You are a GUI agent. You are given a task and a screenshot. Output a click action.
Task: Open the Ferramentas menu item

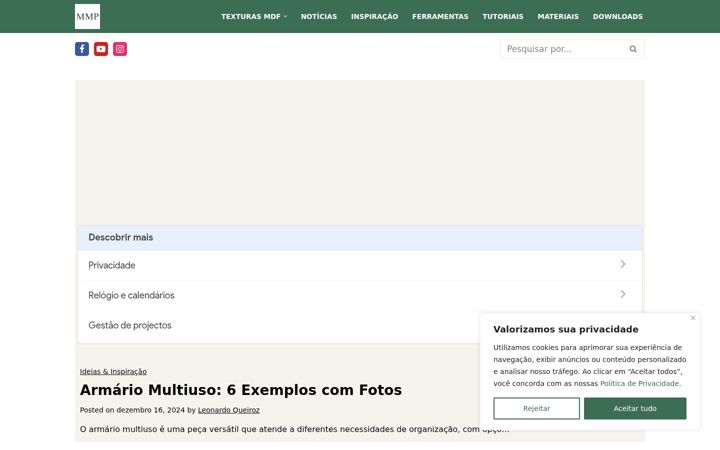440,17
